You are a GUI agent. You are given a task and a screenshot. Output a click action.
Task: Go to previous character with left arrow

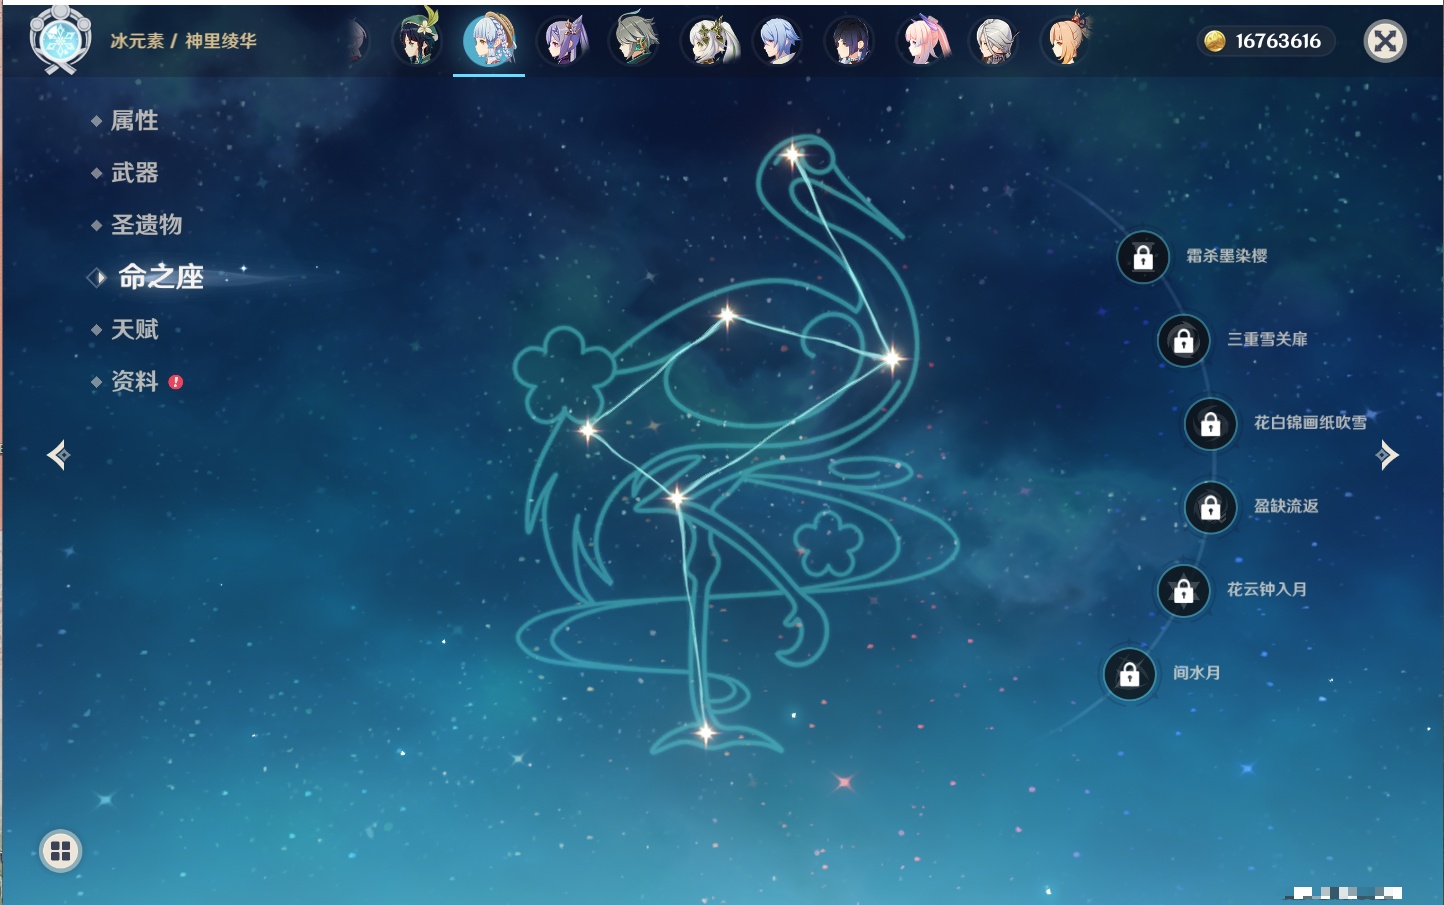click(58, 456)
